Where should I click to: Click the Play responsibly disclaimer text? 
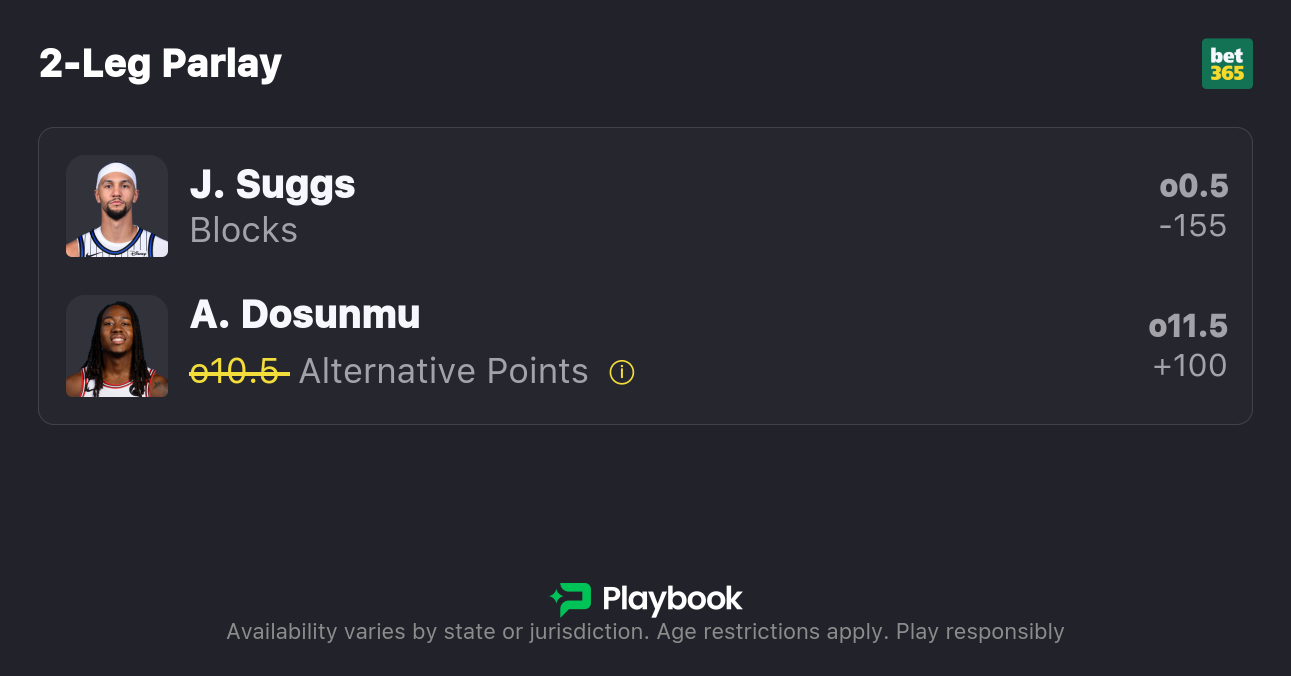[980, 632]
